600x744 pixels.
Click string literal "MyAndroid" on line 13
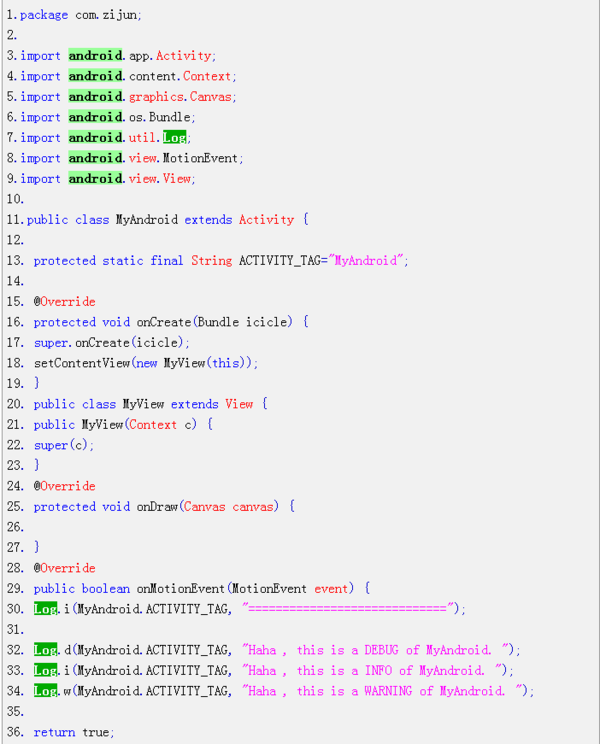[365, 260]
